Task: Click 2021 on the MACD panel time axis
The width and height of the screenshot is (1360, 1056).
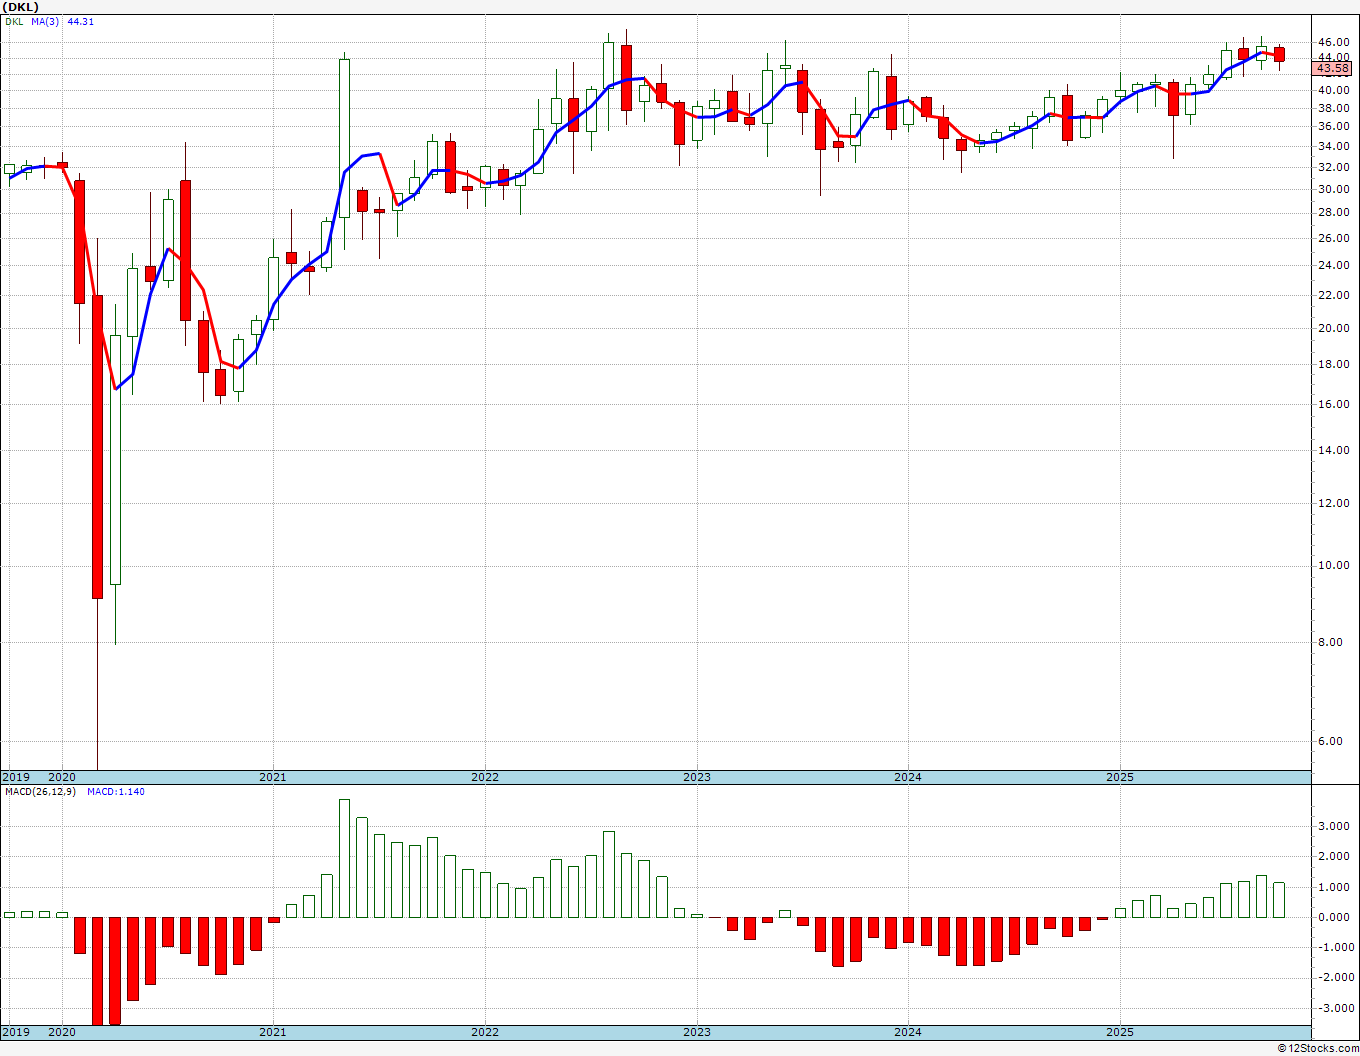Action: click(273, 1031)
